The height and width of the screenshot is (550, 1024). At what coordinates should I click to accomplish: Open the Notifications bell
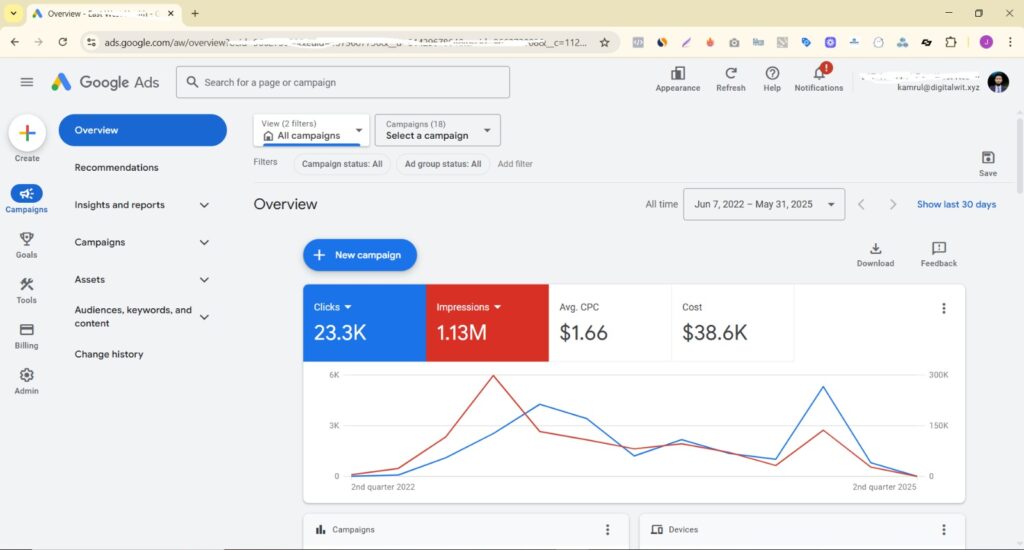(x=819, y=78)
